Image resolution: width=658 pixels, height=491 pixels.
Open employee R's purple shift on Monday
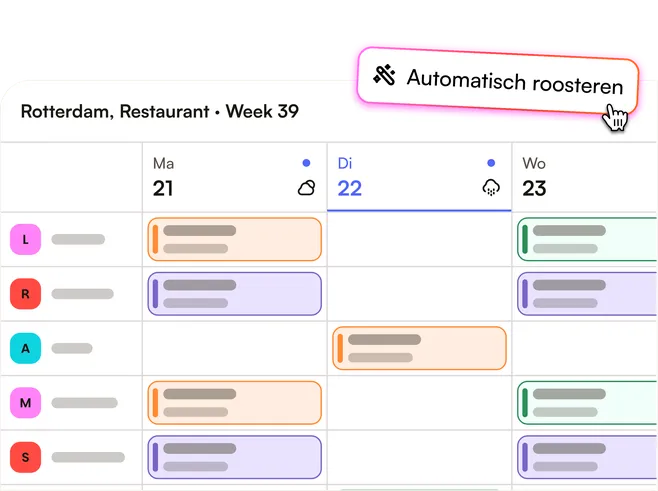(235, 294)
